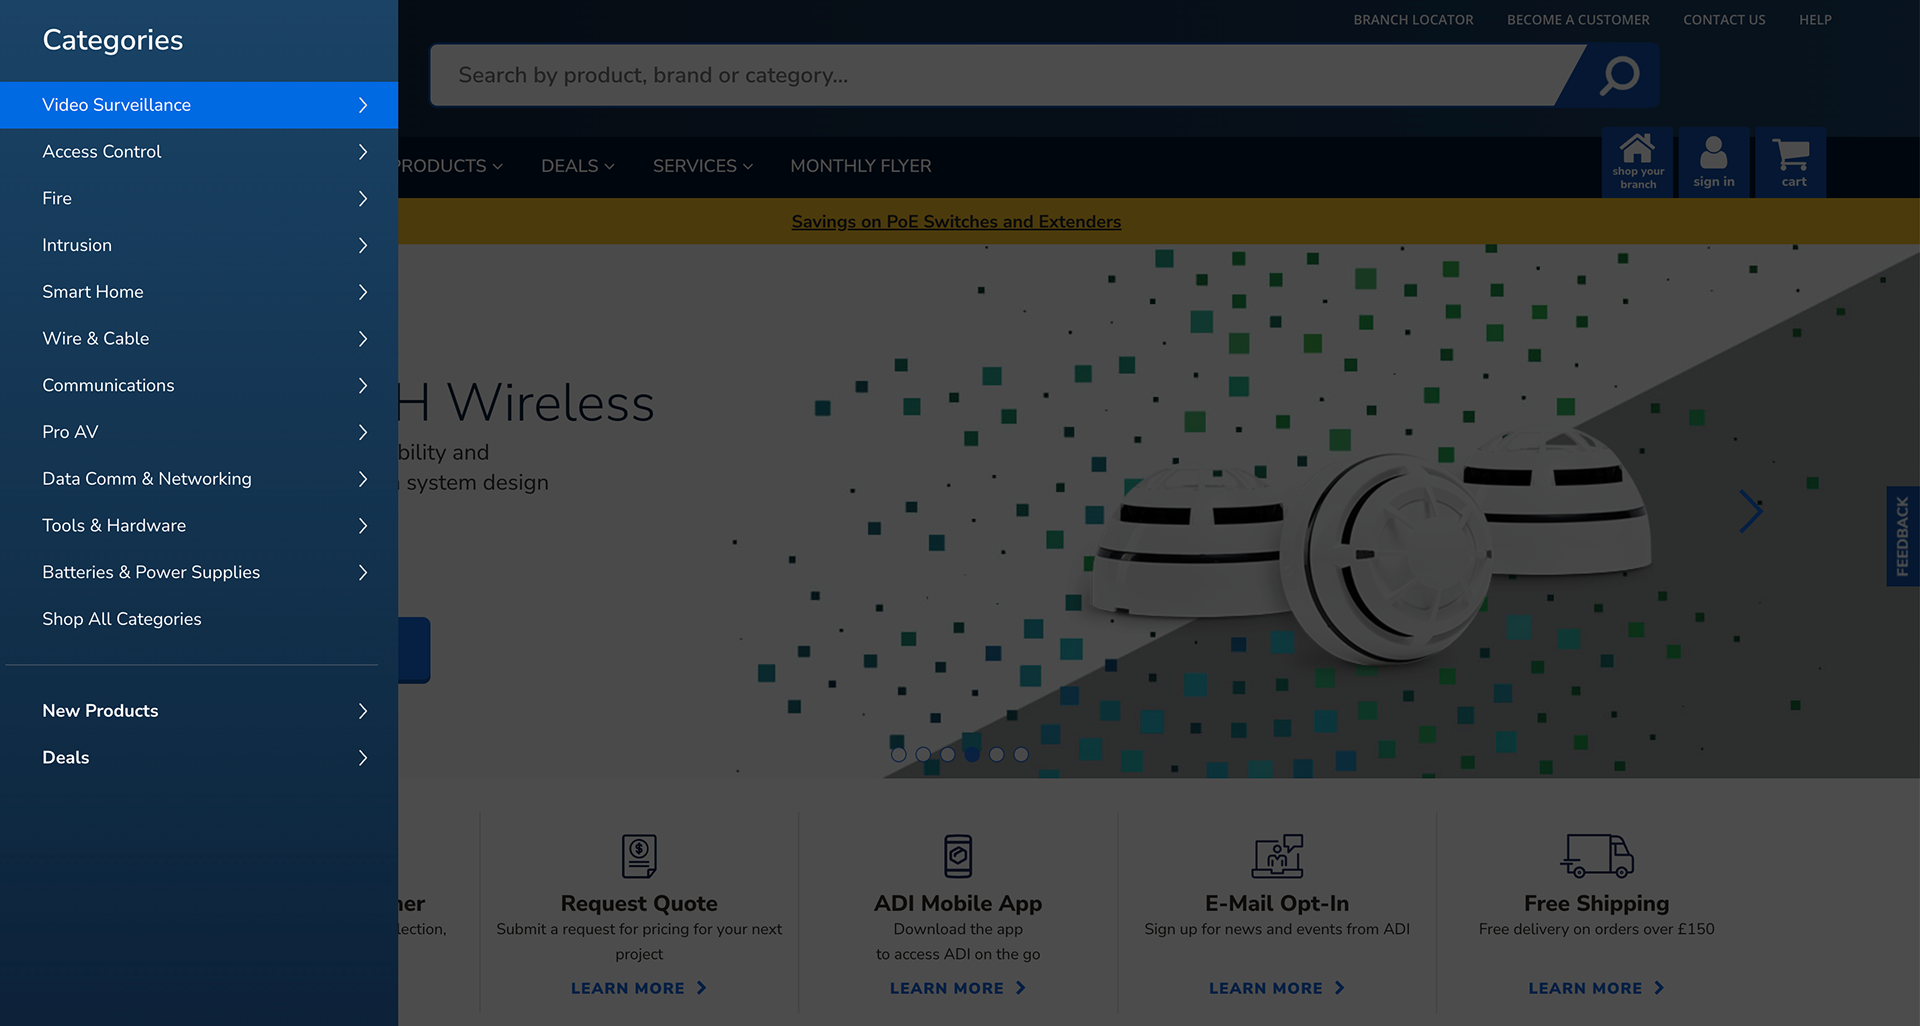Click LEARN MORE under ADI Mobile App
The image size is (1920, 1026).
(x=958, y=988)
